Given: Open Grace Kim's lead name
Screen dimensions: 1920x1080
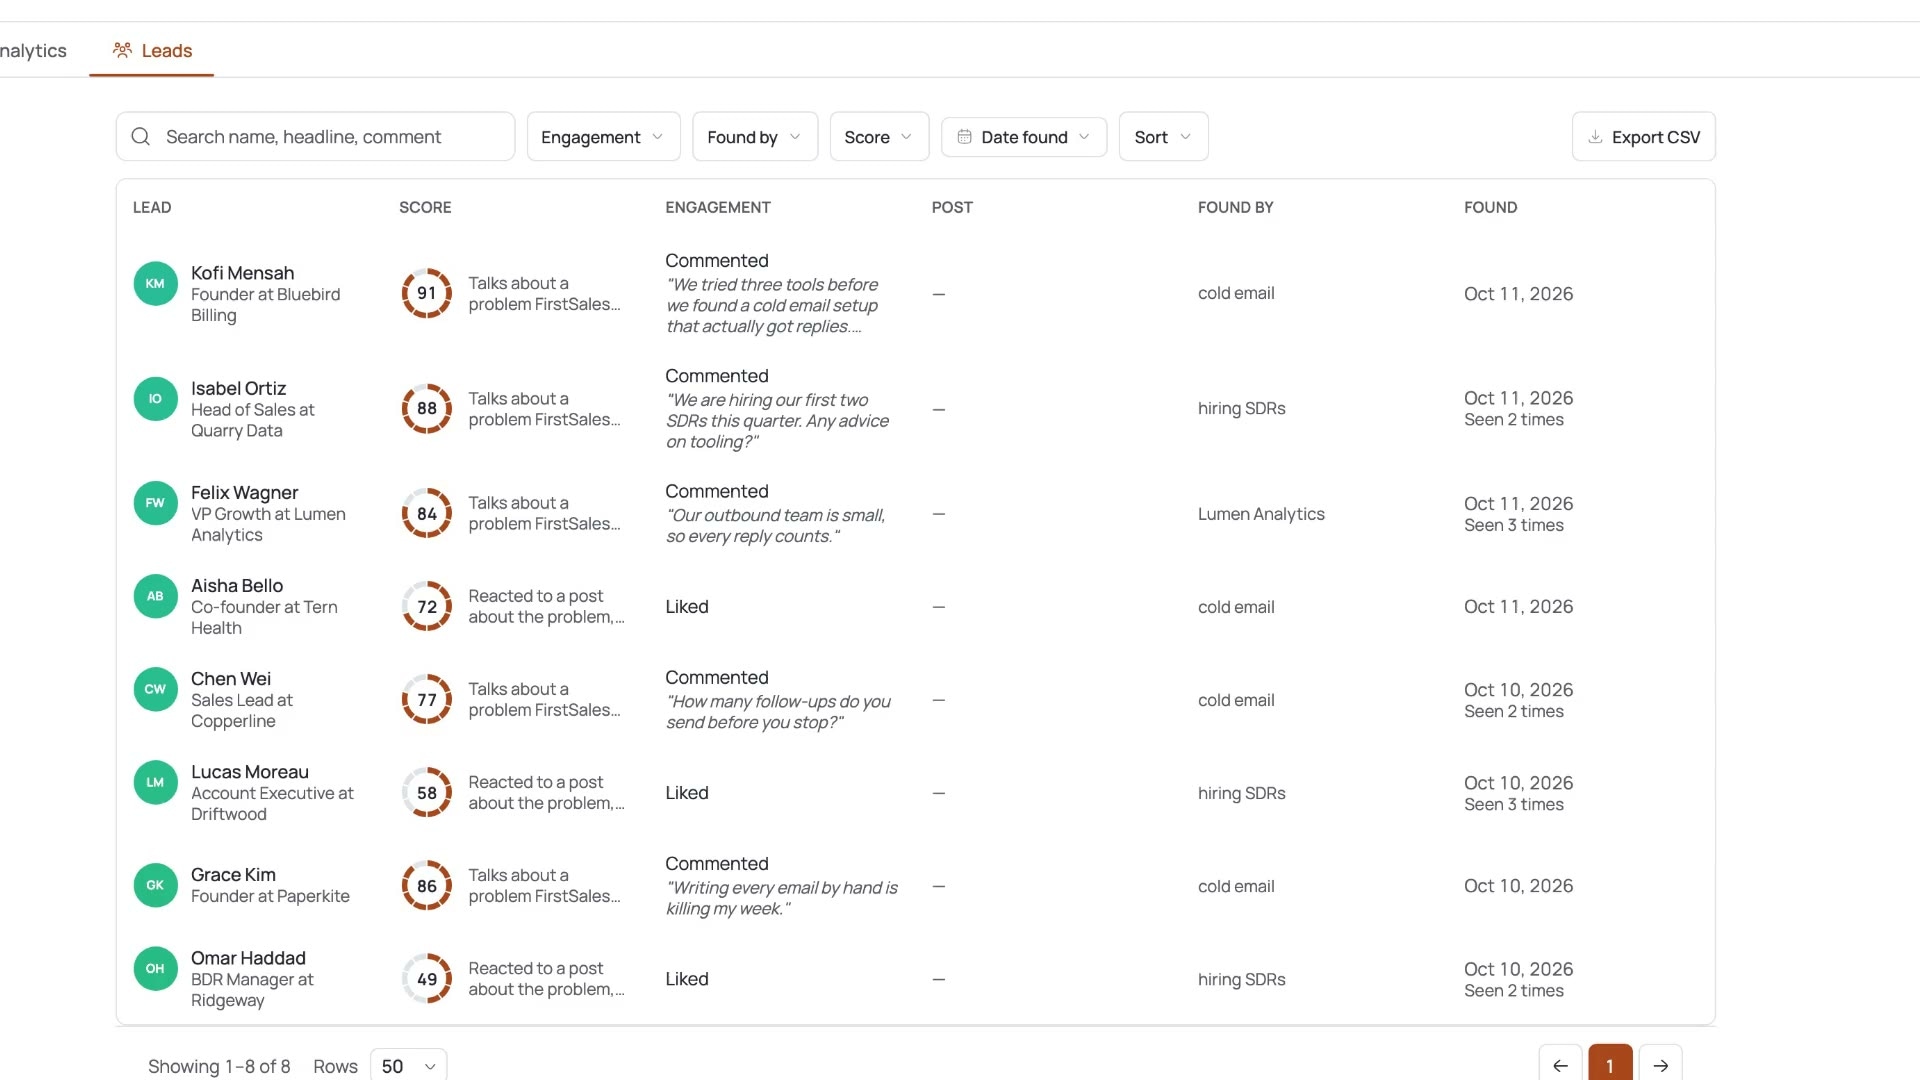Looking at the screenshot, I should tap(233, 874).
